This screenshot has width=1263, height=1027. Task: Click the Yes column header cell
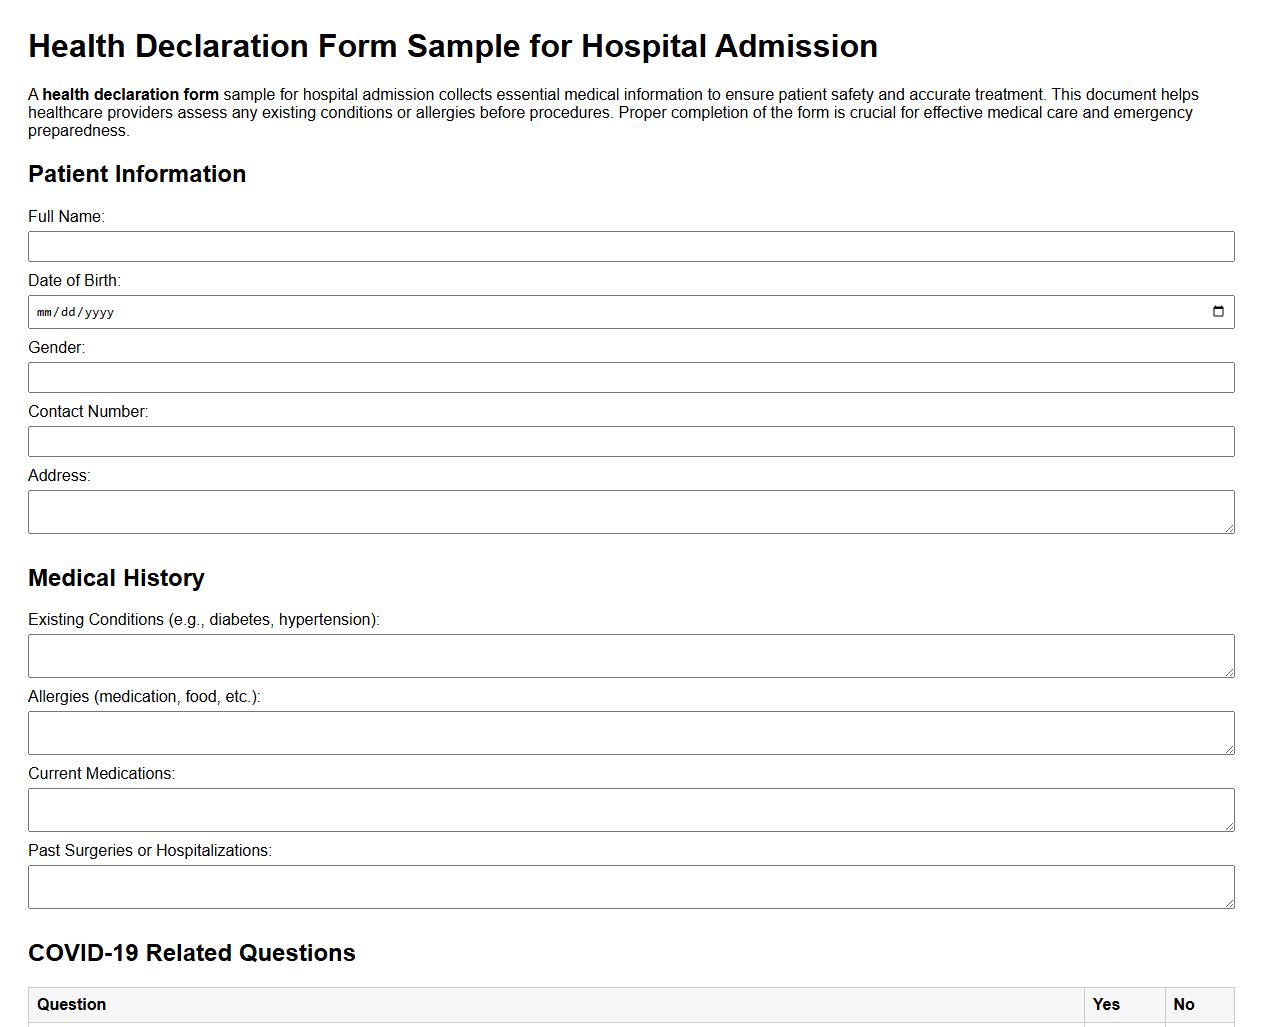click(x=1106, y=1004)
